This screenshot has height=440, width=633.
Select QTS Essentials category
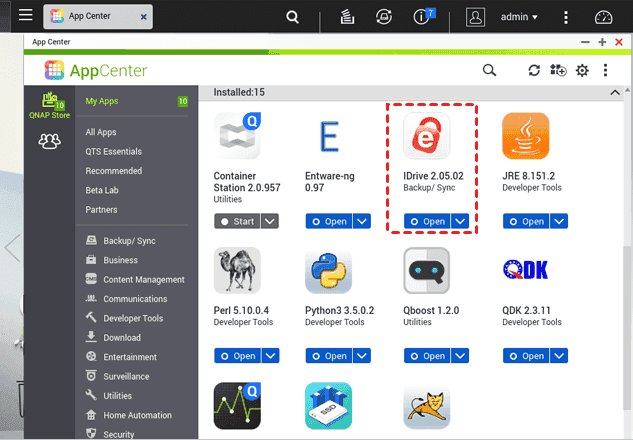(113, 151)
